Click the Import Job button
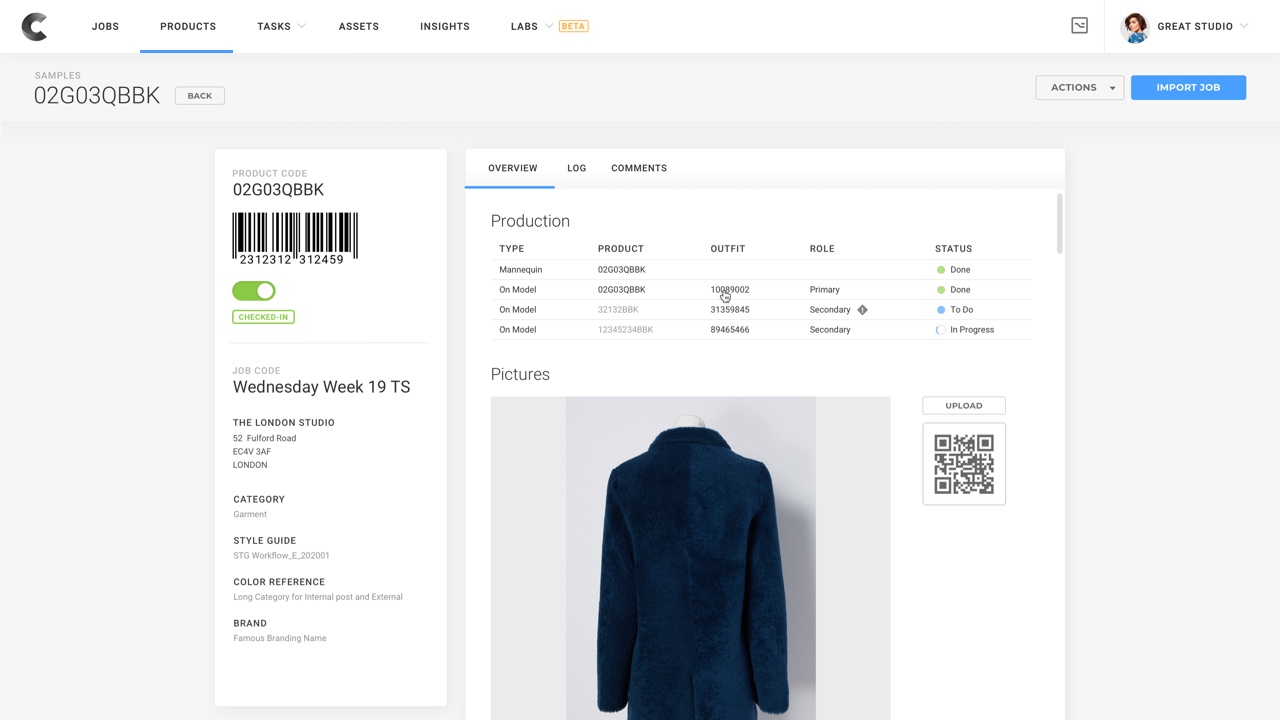The width and height of the screenshot is (1280, 720). [x=1188, y=88]
